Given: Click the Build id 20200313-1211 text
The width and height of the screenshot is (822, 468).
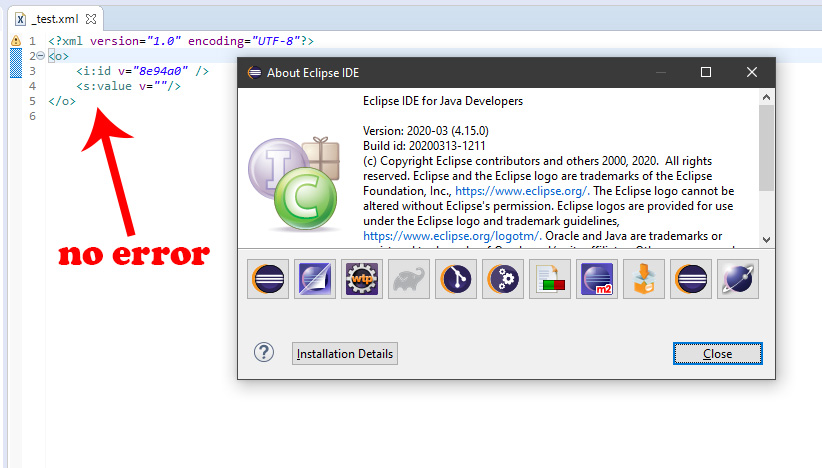Looking at the screenshot, I should 425,146.
